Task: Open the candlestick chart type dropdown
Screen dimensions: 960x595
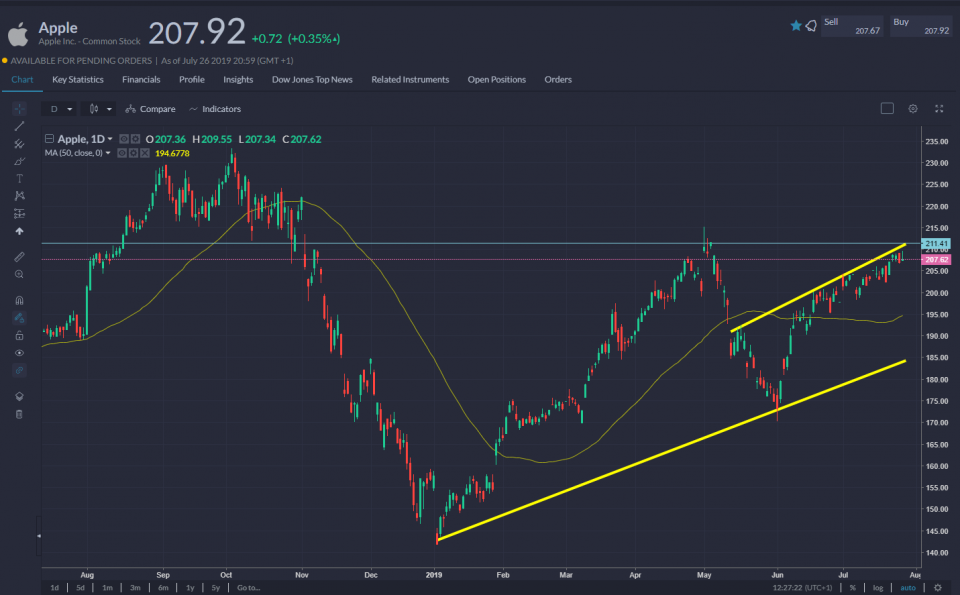Action: click(100, 109)
